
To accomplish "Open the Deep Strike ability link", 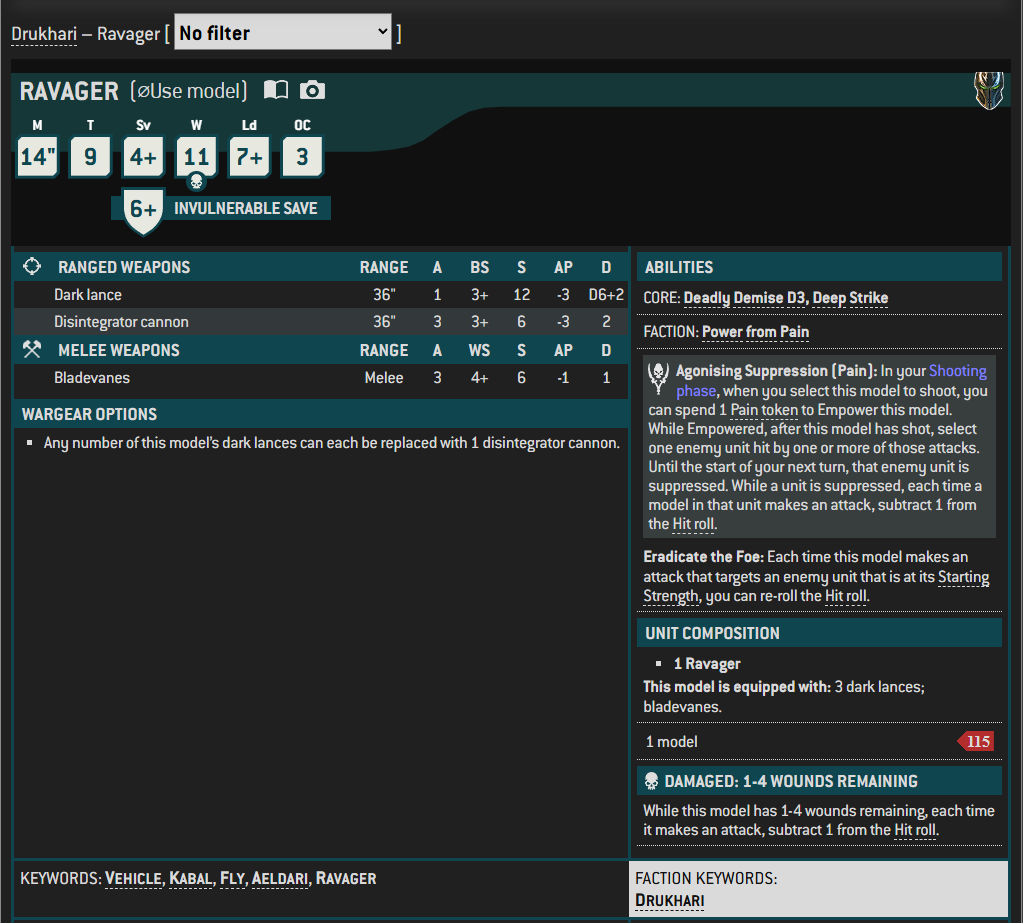I will click(850, 298).
